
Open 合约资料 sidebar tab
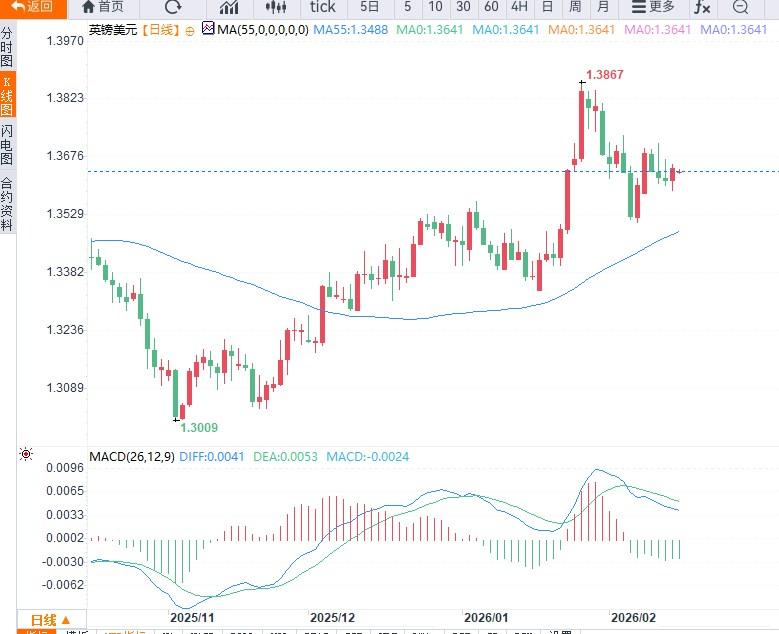7,204
